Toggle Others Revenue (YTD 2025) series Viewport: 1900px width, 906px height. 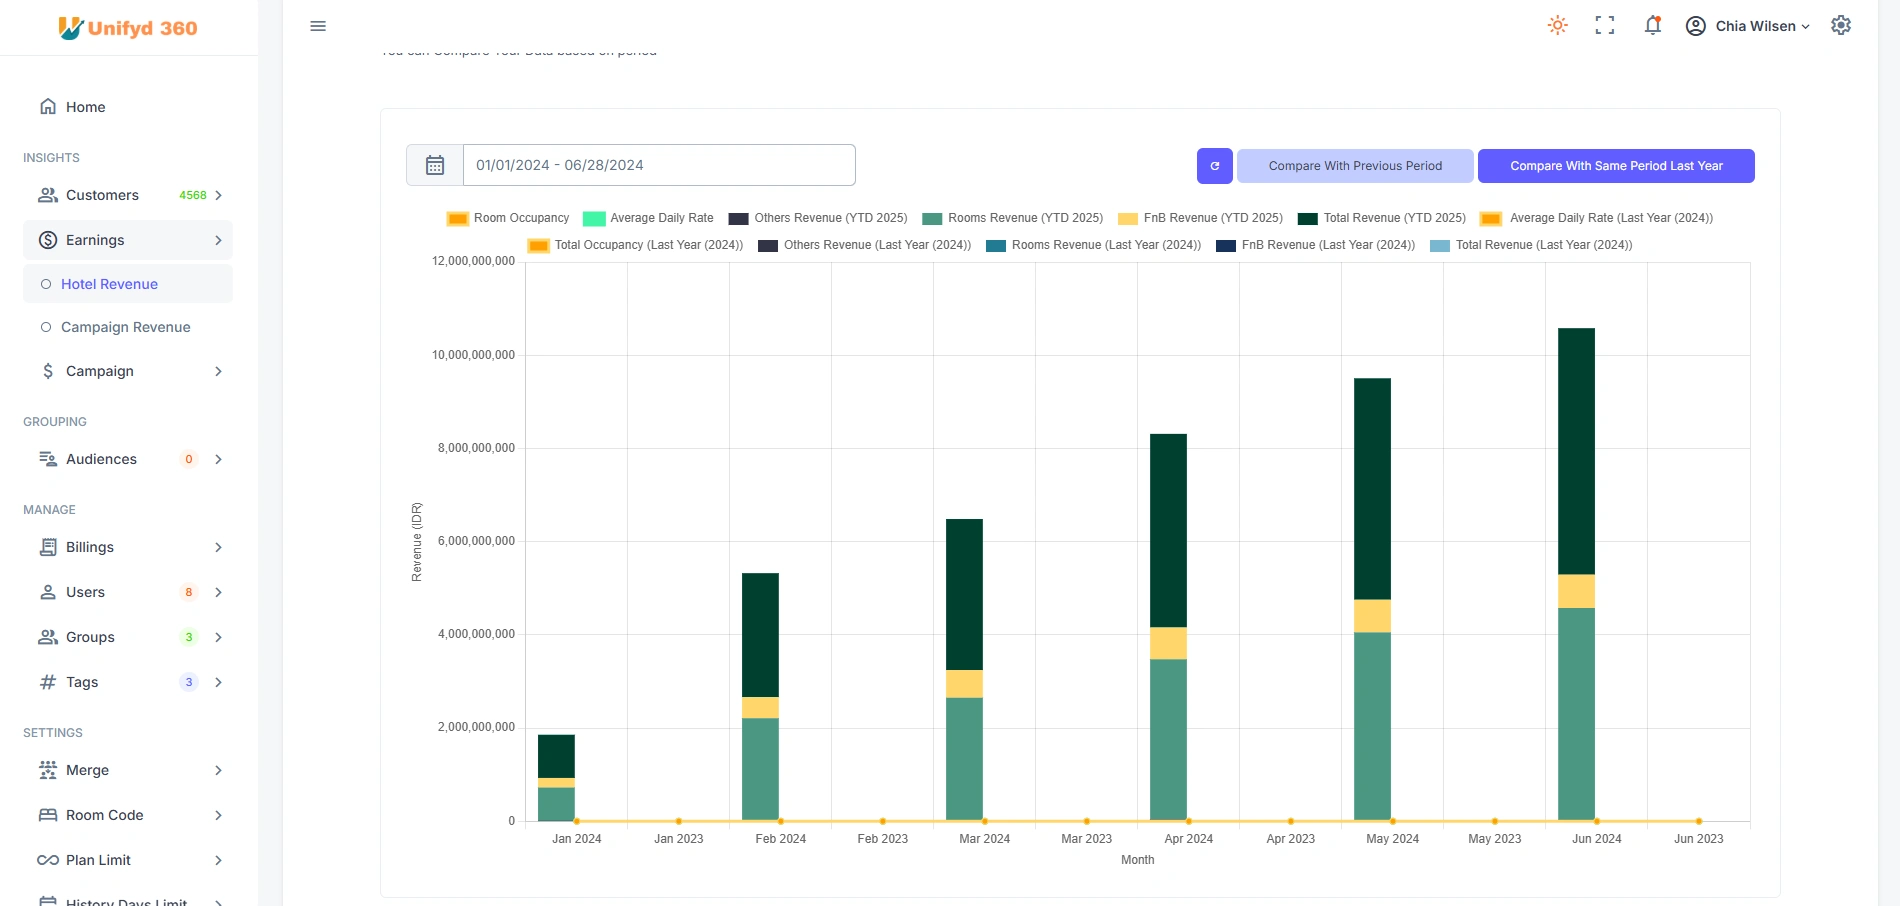pos(818,218)
